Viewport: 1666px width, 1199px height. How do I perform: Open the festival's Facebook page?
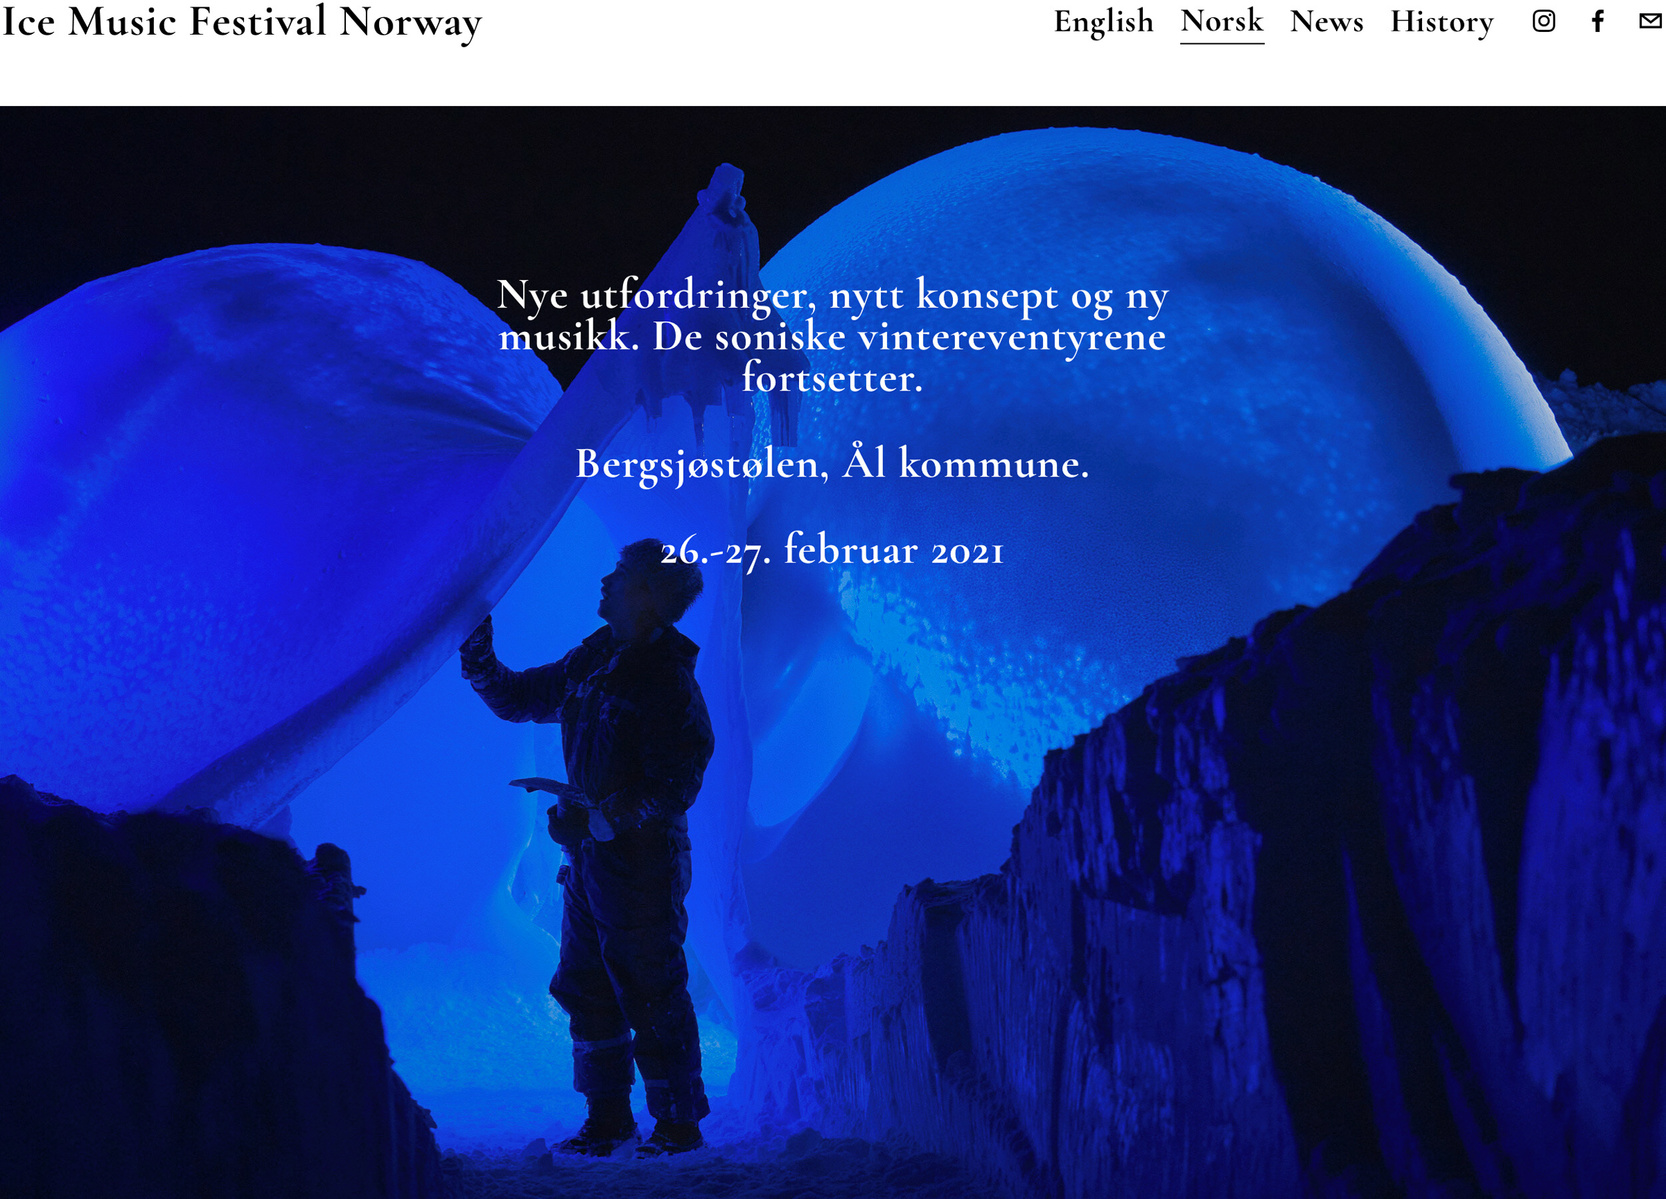(1598, 21)
